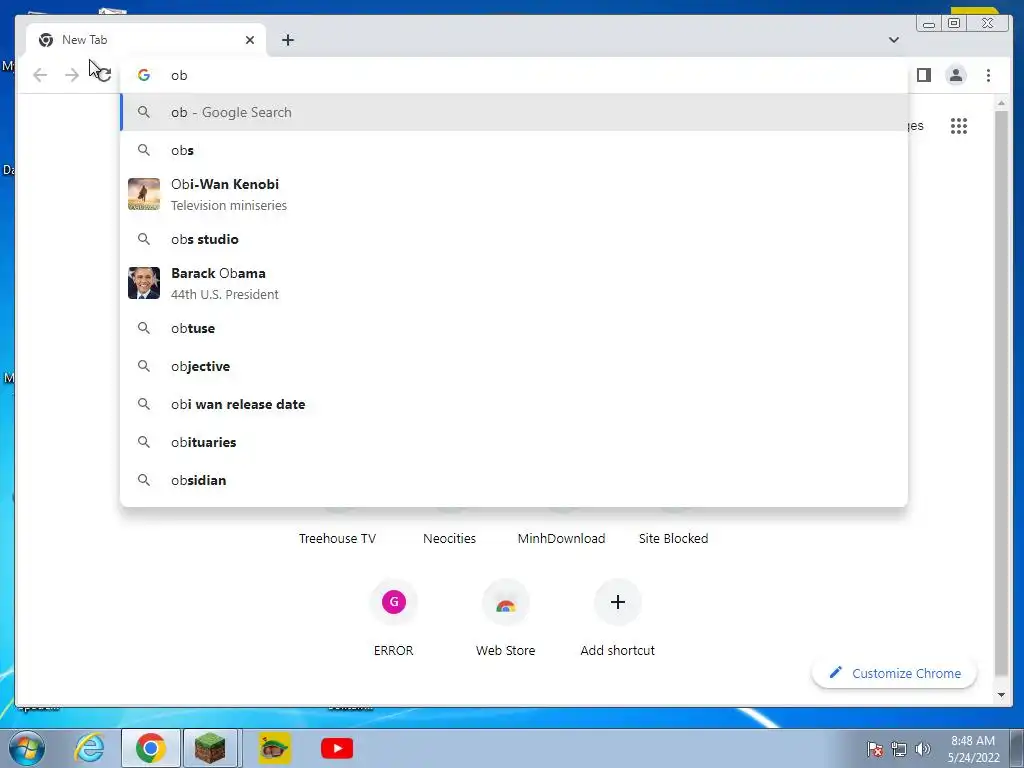Open the taskbar clock showing 8:48 AM
1024x768 pixels.
973,749
